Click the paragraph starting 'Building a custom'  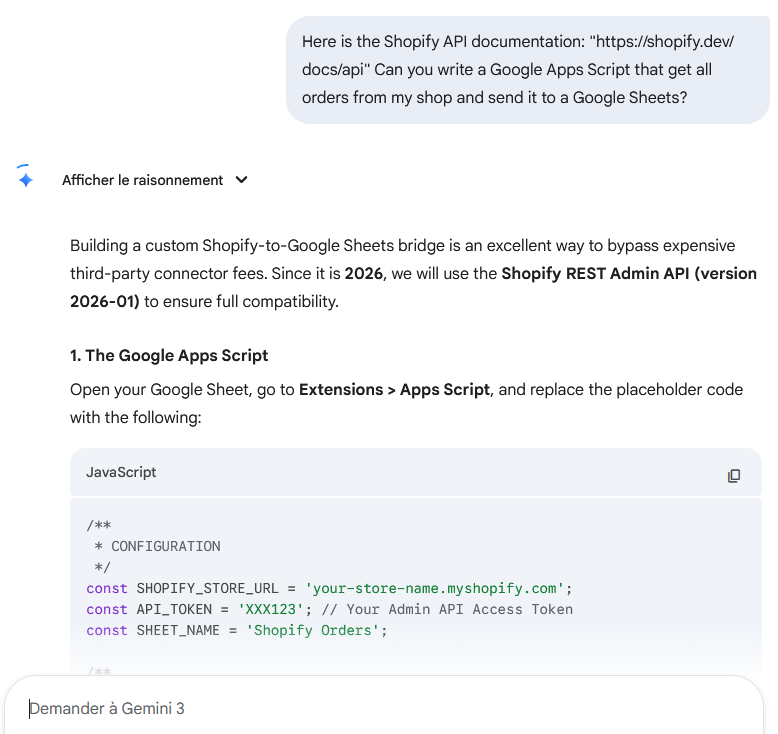413,273
